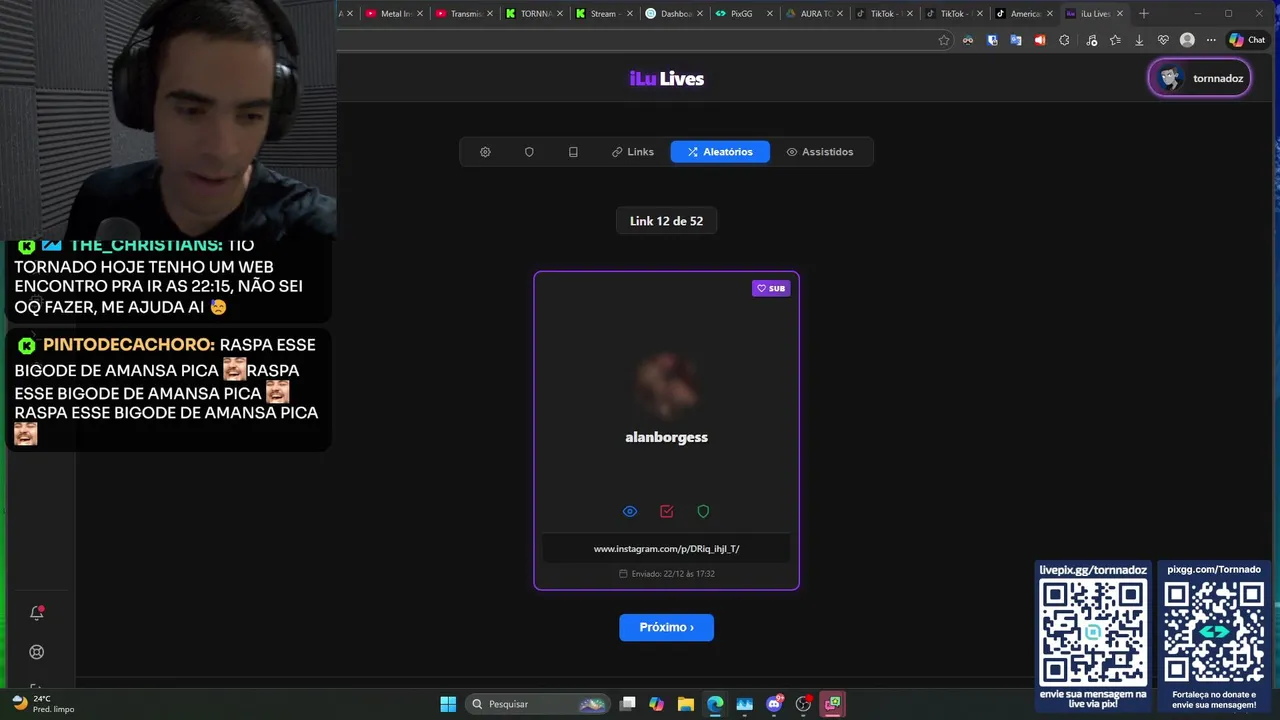Toggle the red checkmark box icon
The width and height of the screenshot is (1280, 720).
coord(667,511)
